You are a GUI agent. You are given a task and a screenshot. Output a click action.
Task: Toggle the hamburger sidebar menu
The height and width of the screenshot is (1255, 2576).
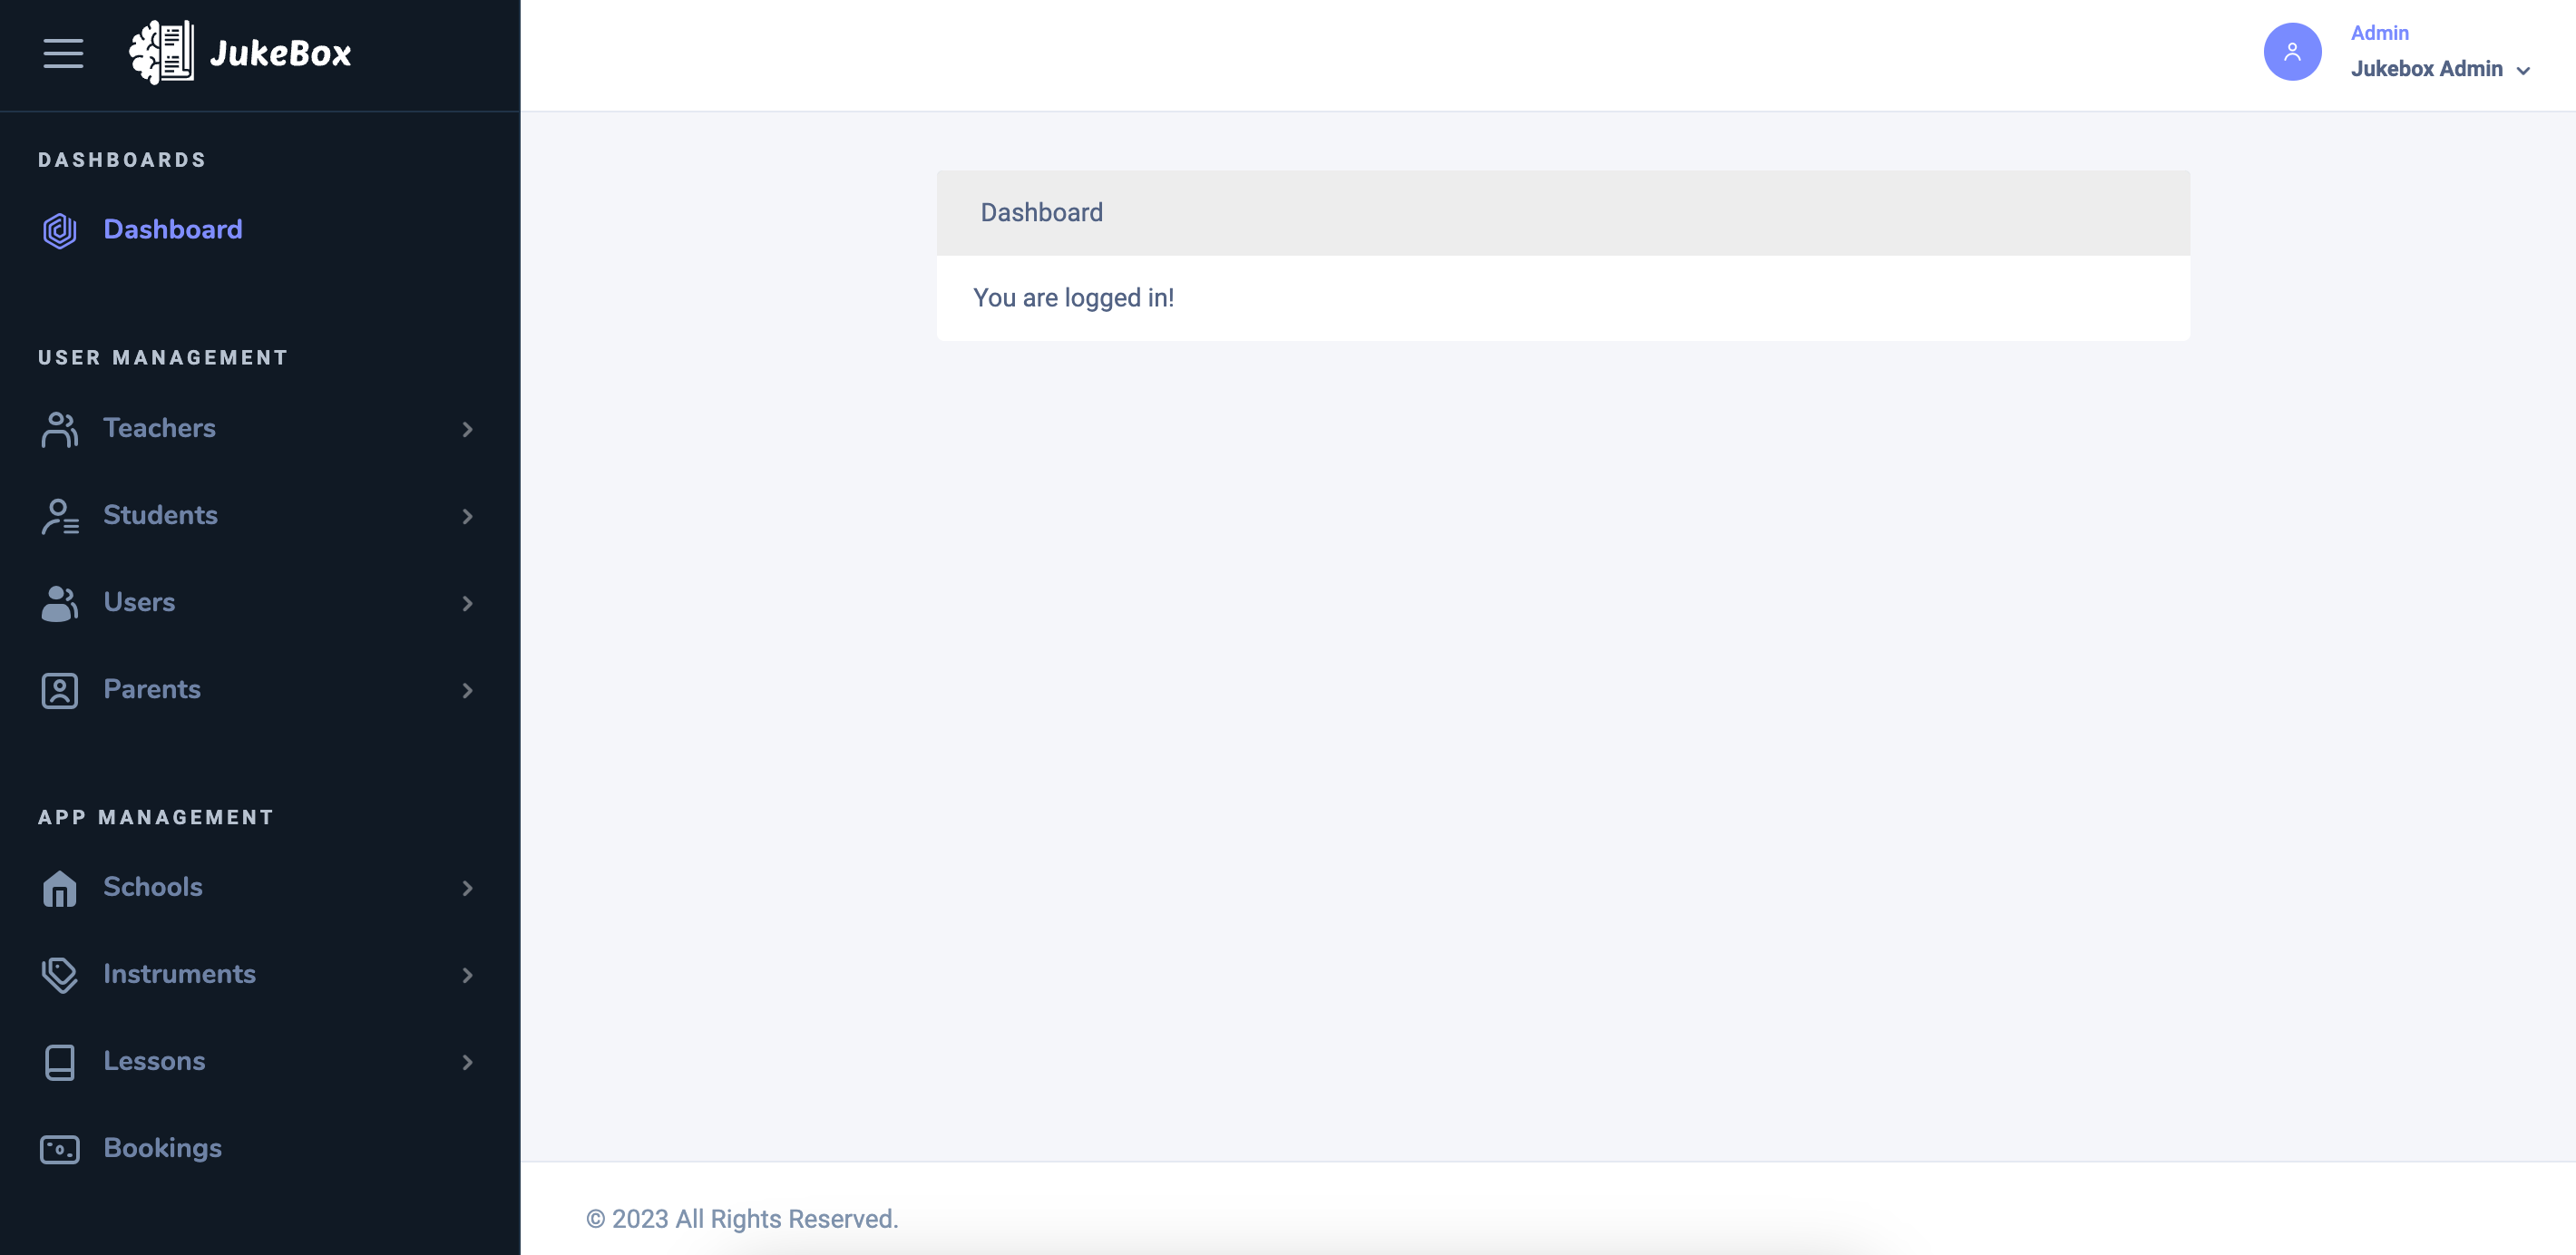[63, 53]
